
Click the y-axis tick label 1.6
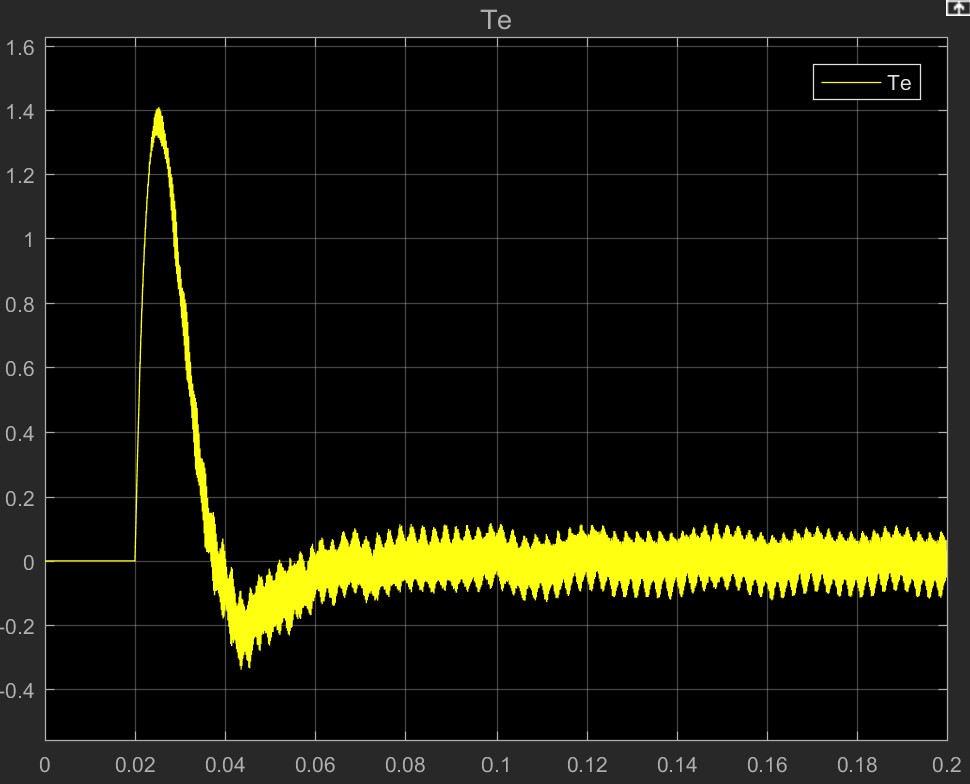(x=20, y=48)
